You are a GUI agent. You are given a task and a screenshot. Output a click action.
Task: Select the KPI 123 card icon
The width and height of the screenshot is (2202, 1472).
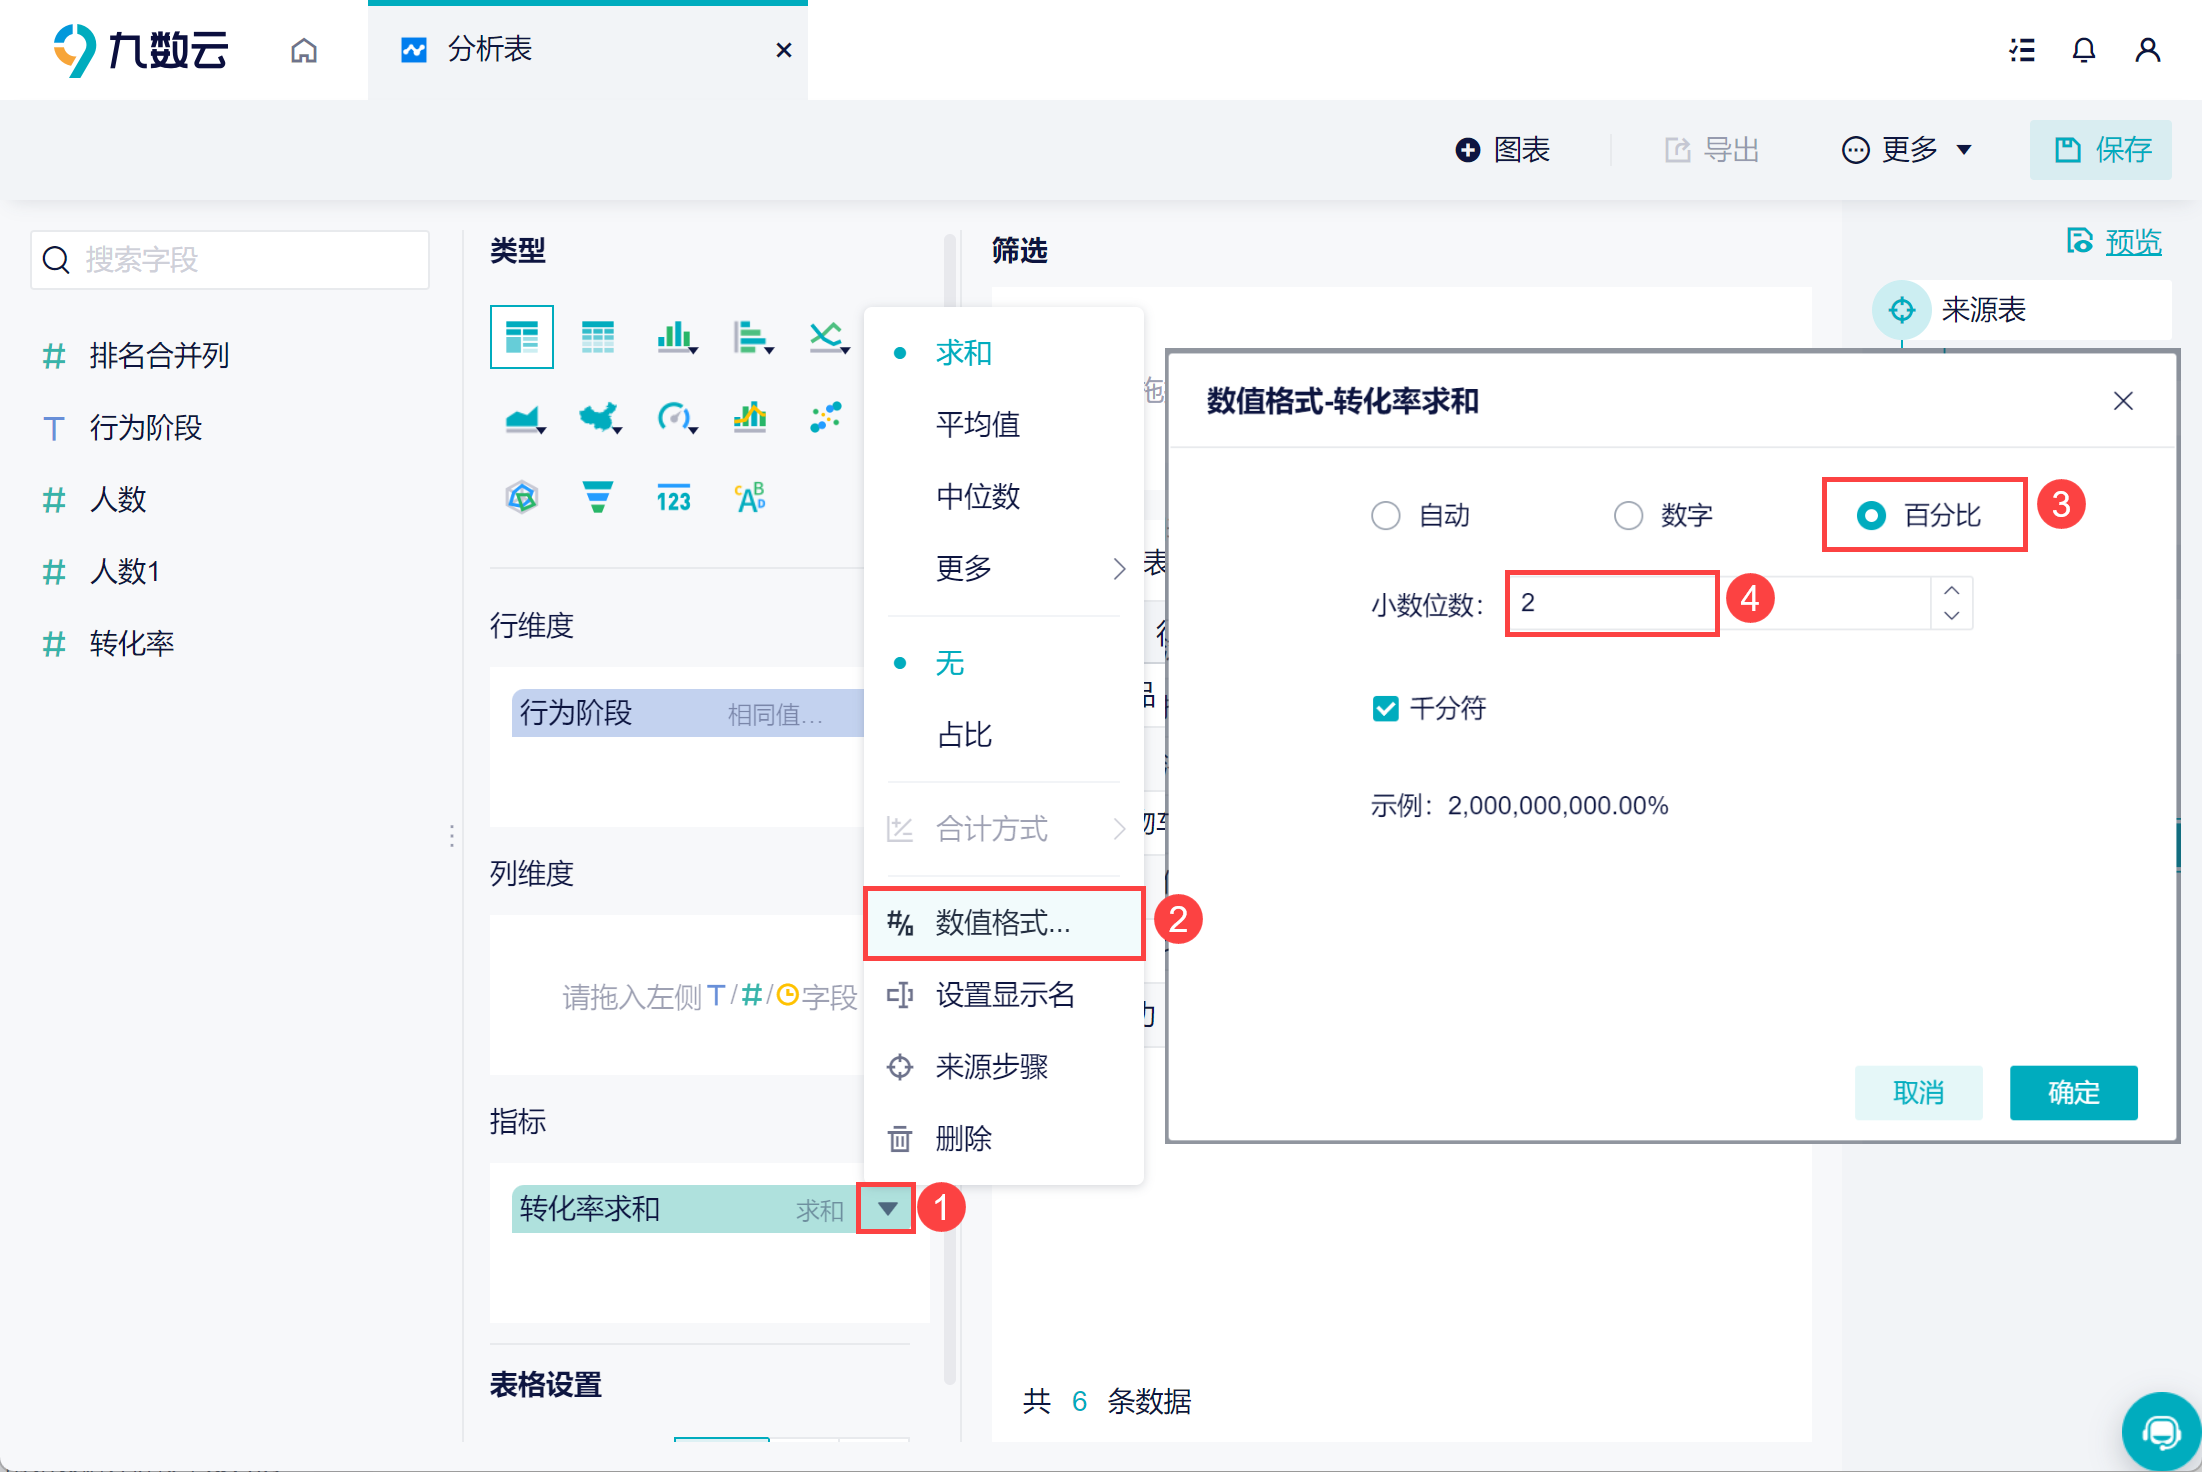click(673, 498)
